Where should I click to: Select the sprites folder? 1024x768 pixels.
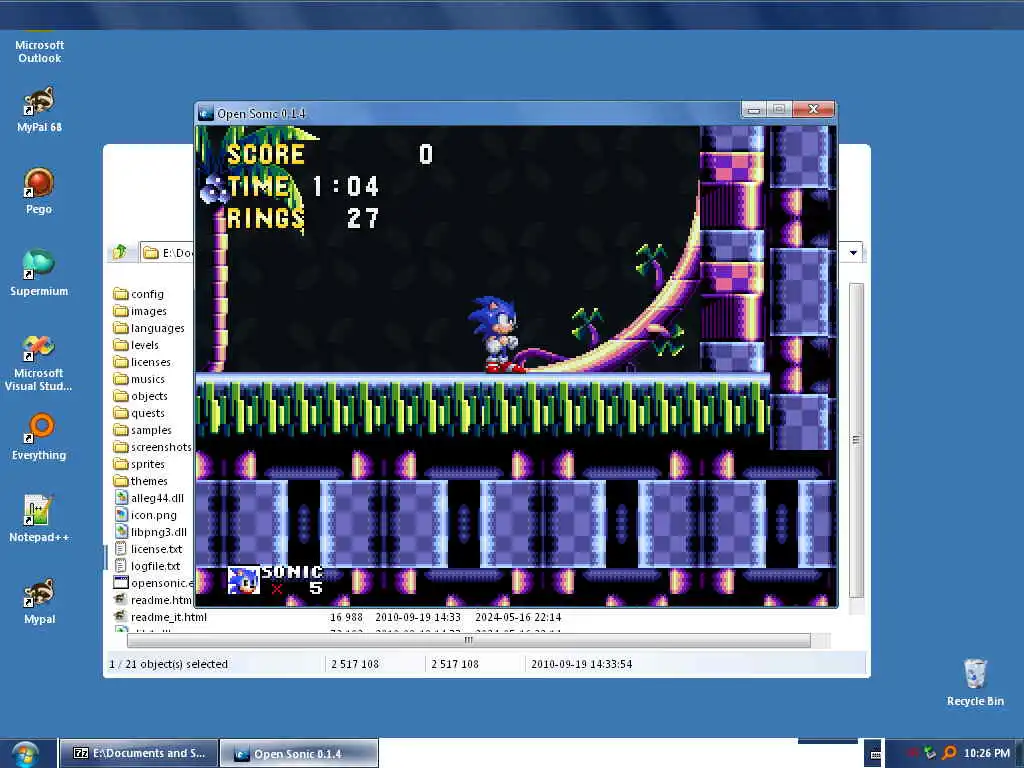coord(139,464)
